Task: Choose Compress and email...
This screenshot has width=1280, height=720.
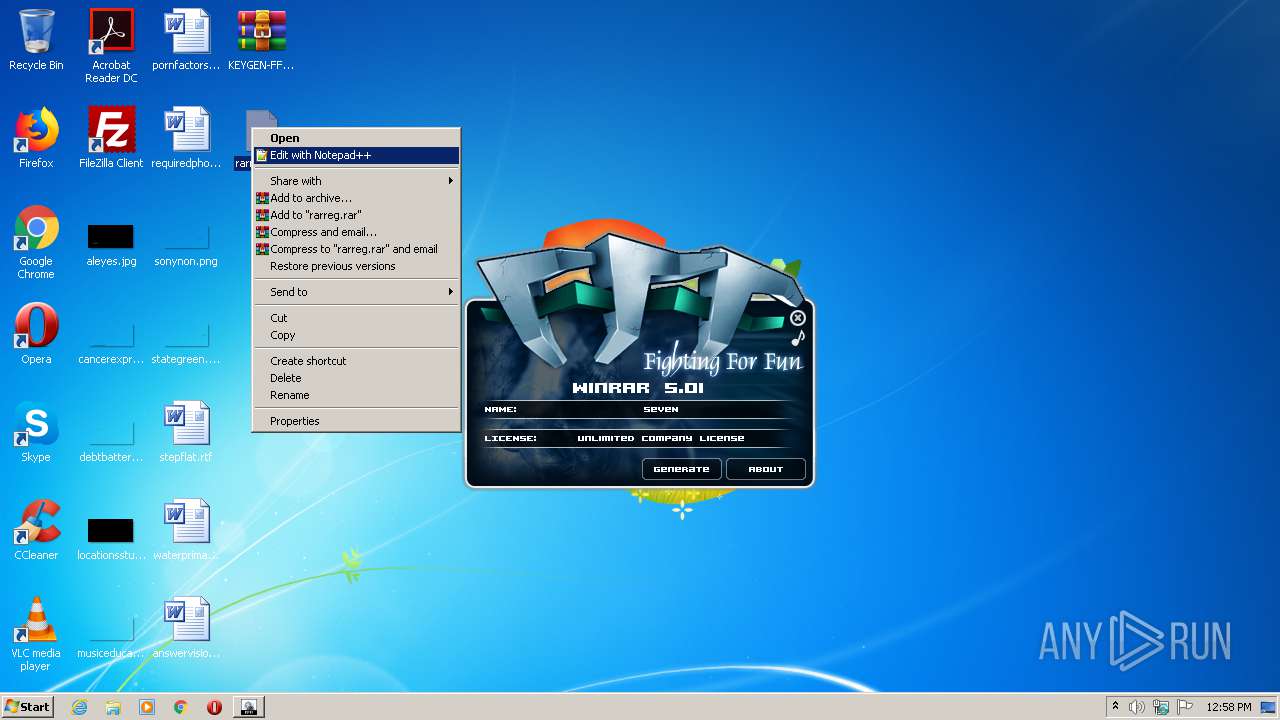Action: click(356, 232)
